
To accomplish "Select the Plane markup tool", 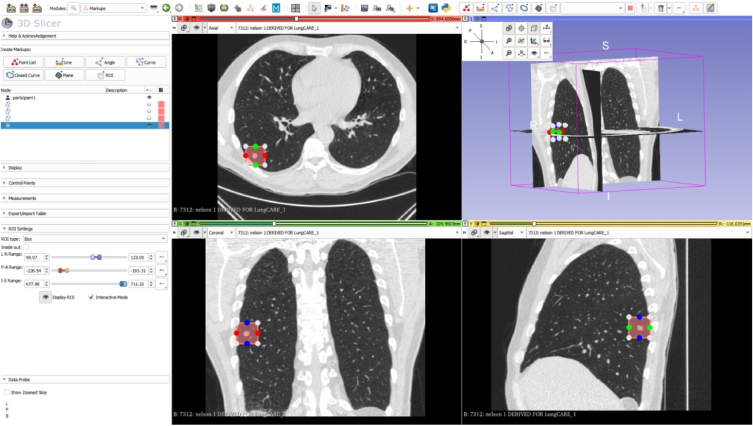I will [64, 75].
